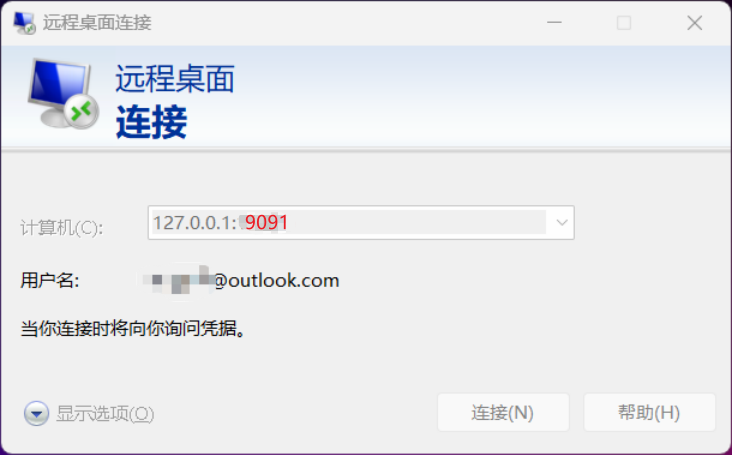
Task: Click the round blue arrow beside 显示选项
Action: 36,413
